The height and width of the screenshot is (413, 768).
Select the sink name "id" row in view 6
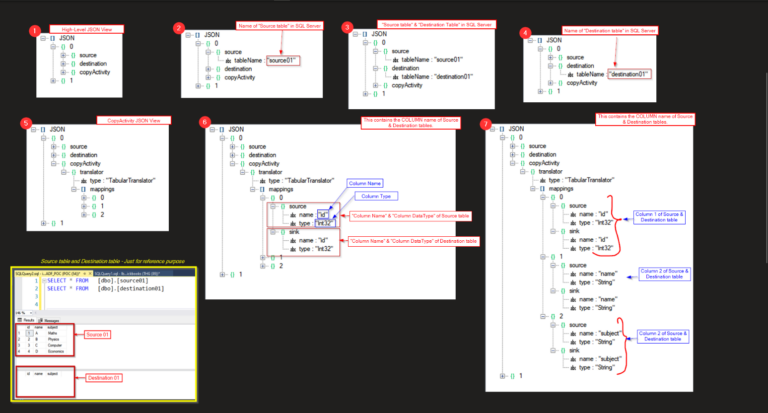(309, 241)
